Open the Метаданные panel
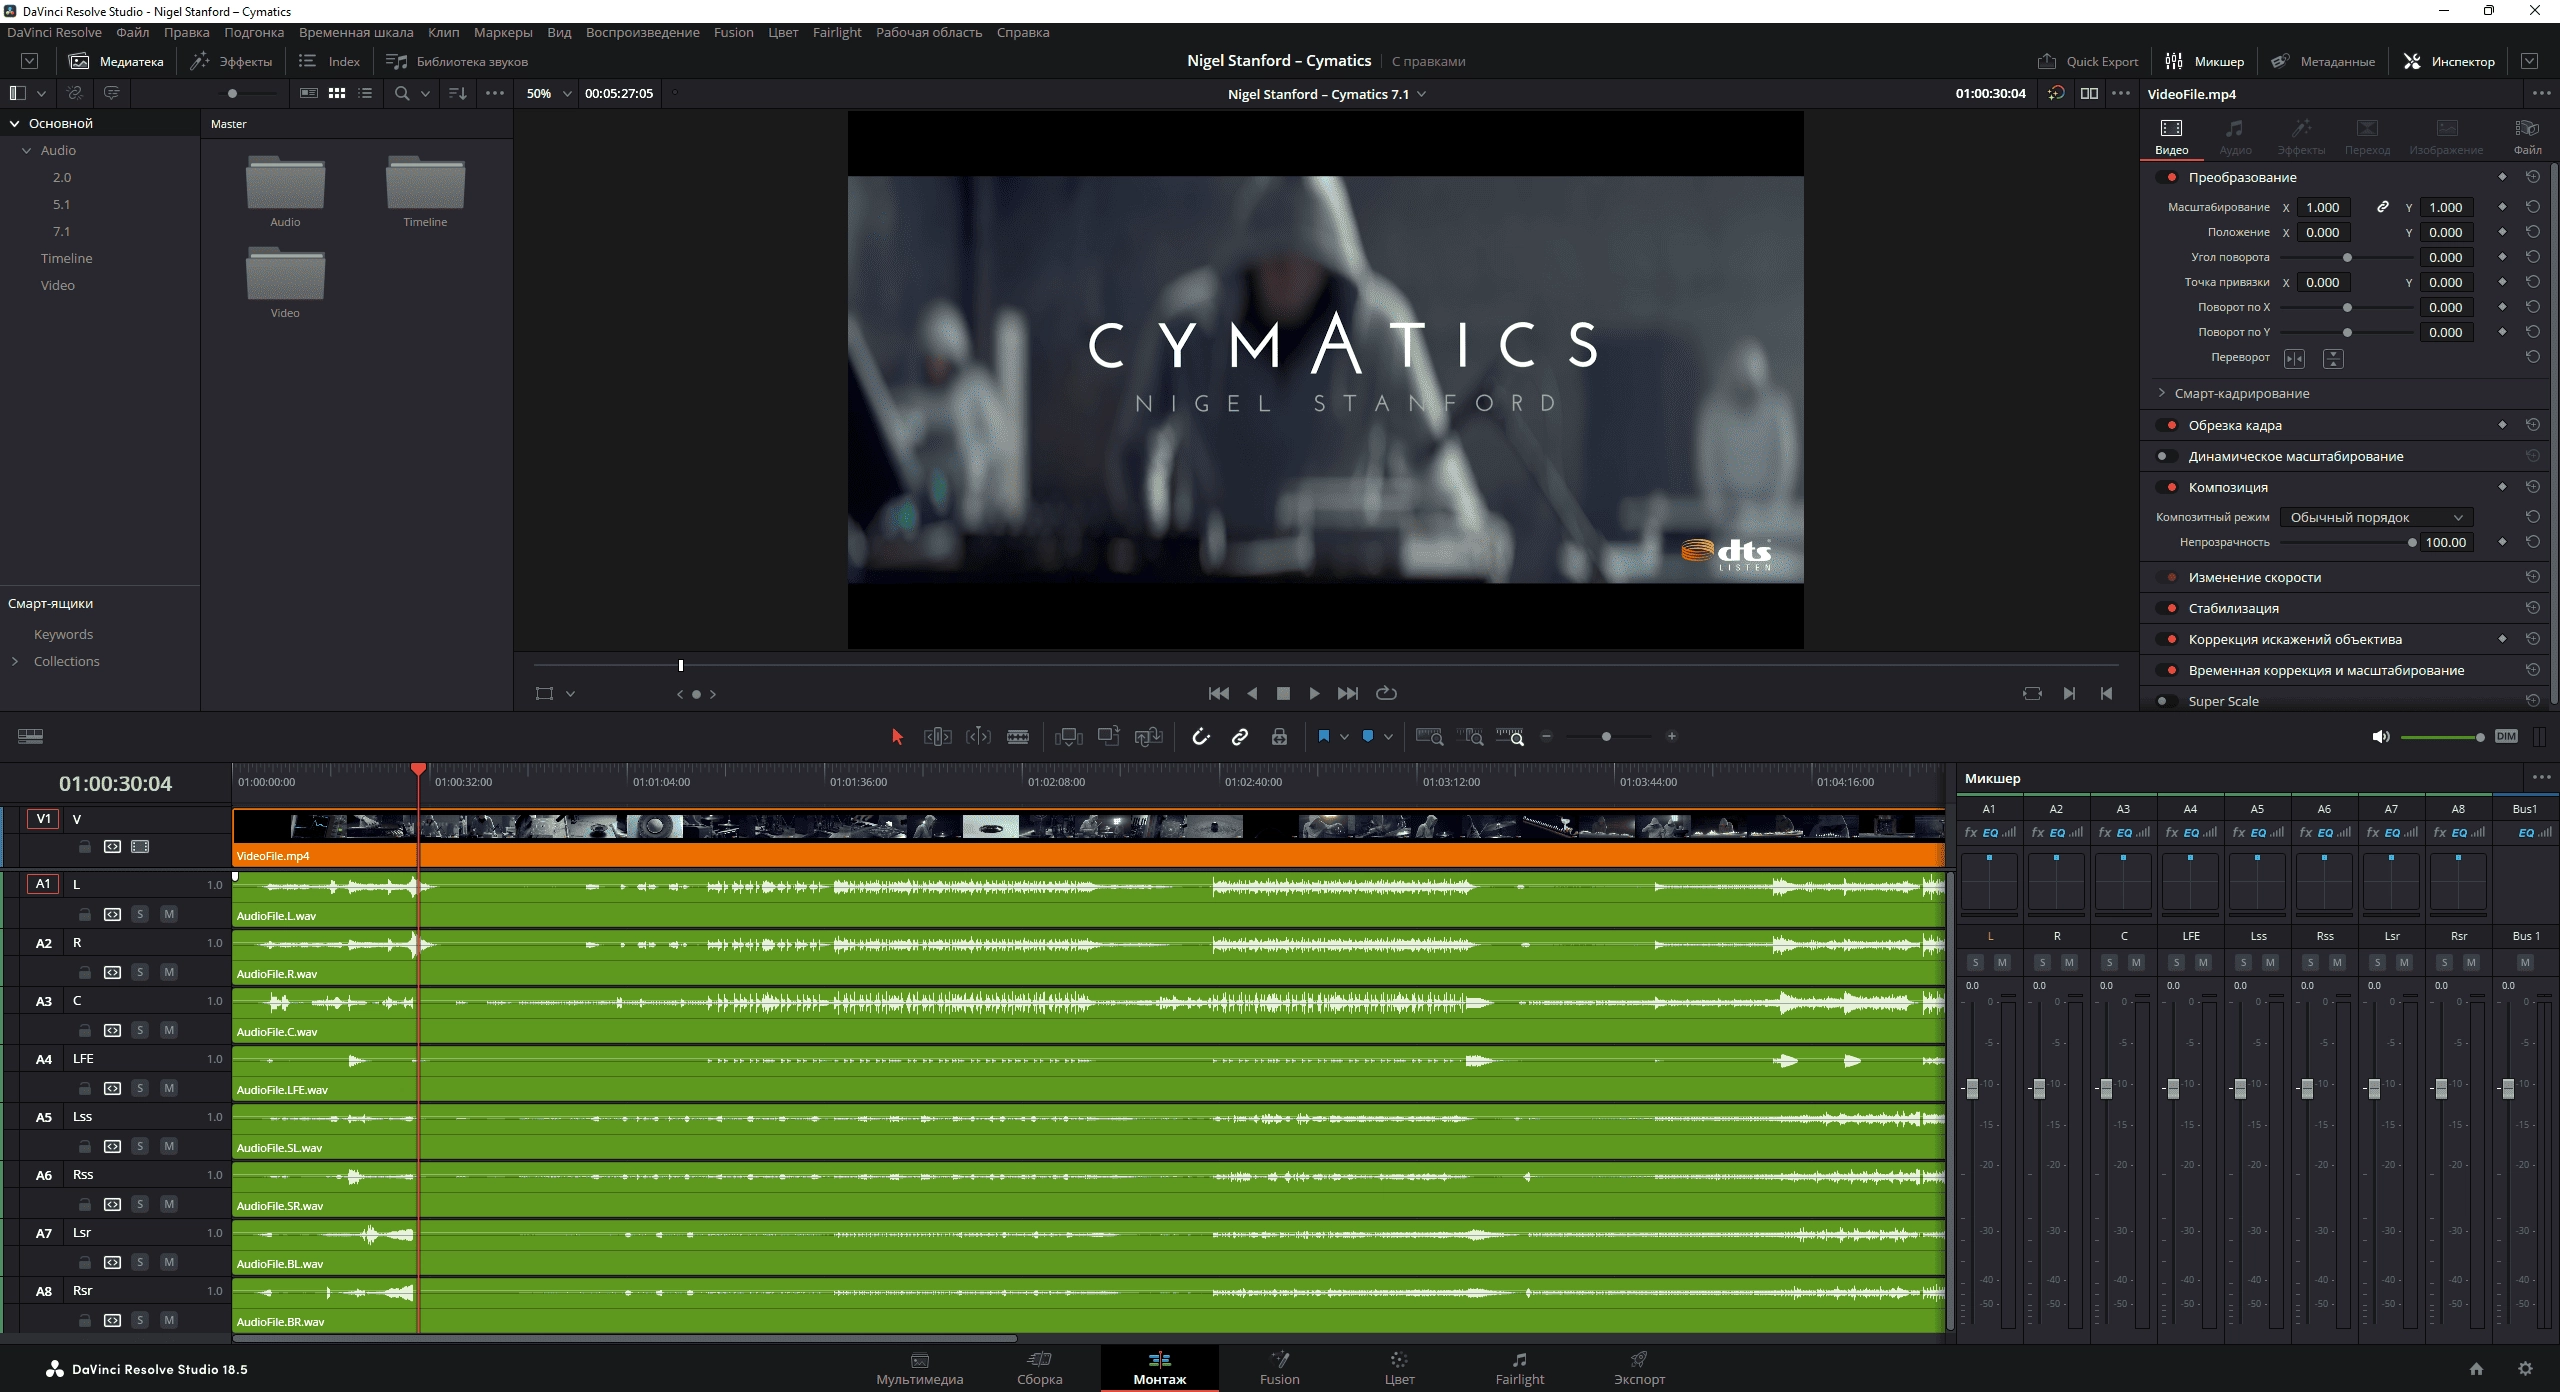 click(2322, 61)
